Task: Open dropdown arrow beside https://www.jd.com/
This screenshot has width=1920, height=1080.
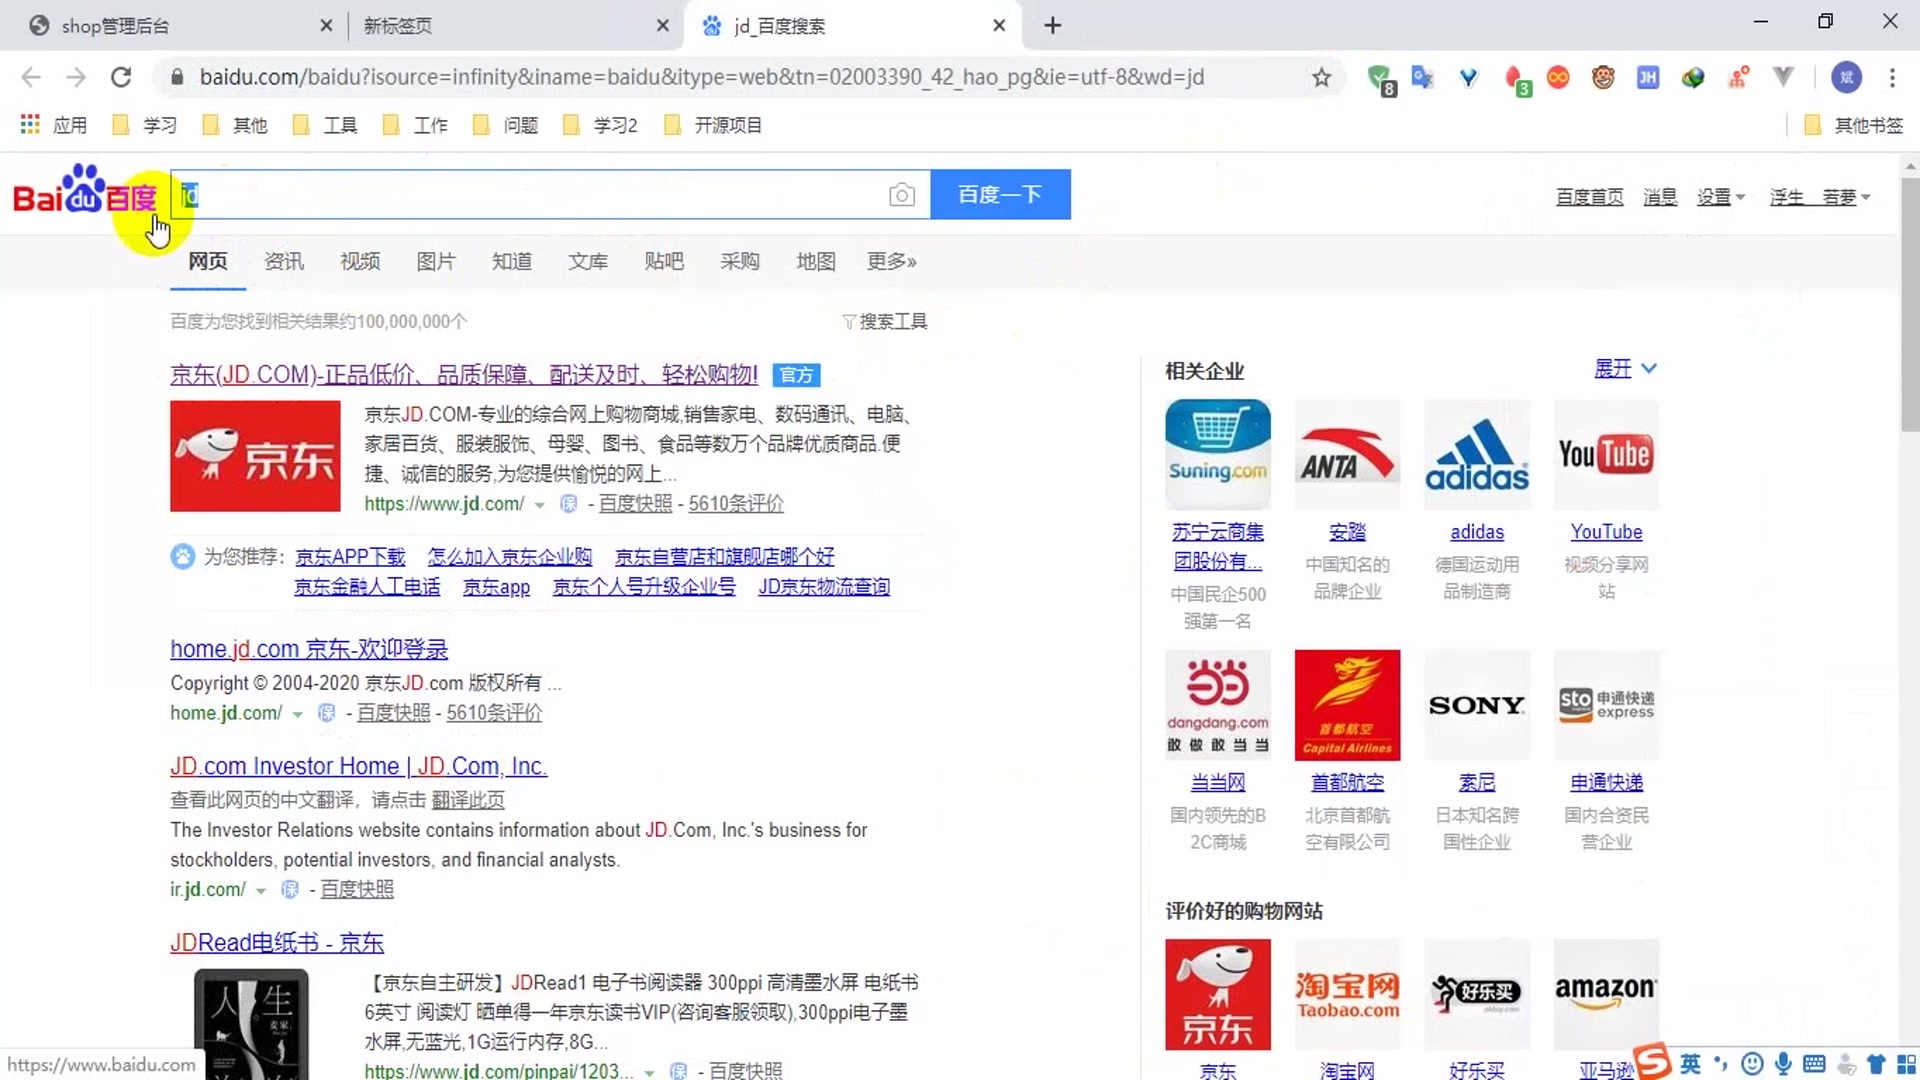Action: tap(540, 505)
